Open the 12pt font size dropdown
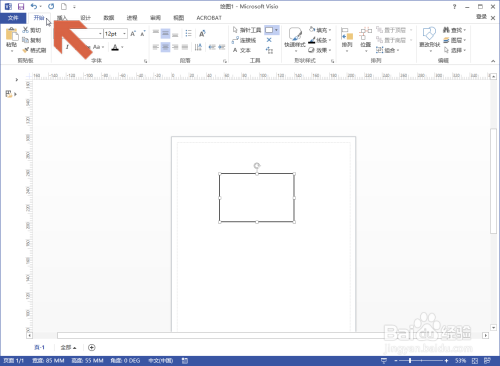Image resolution: width=500 pixels, height=366 pixels. point(124,34)
